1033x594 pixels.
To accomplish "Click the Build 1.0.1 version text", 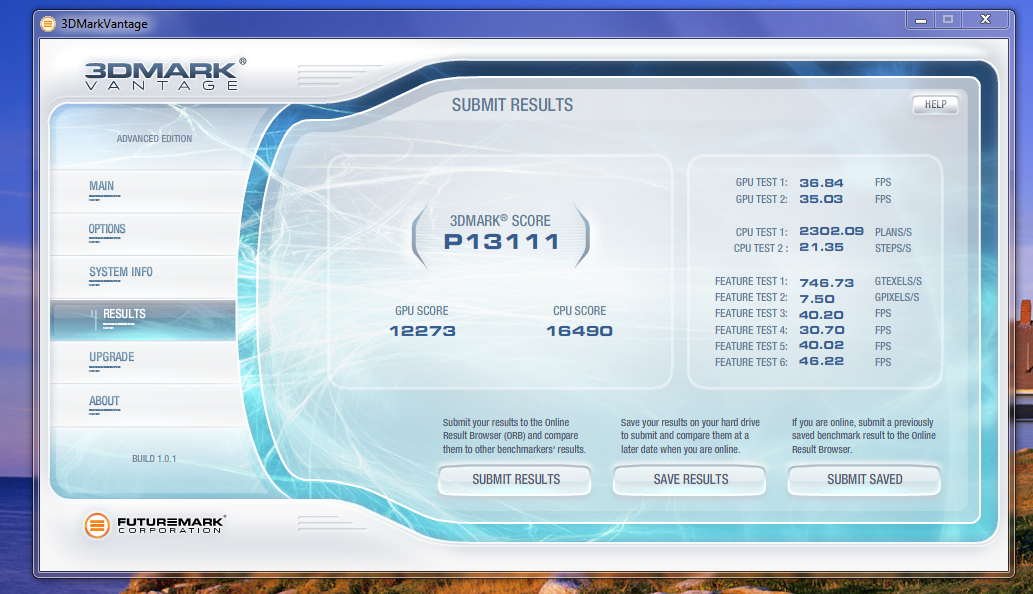I will (x=154, y=459).
